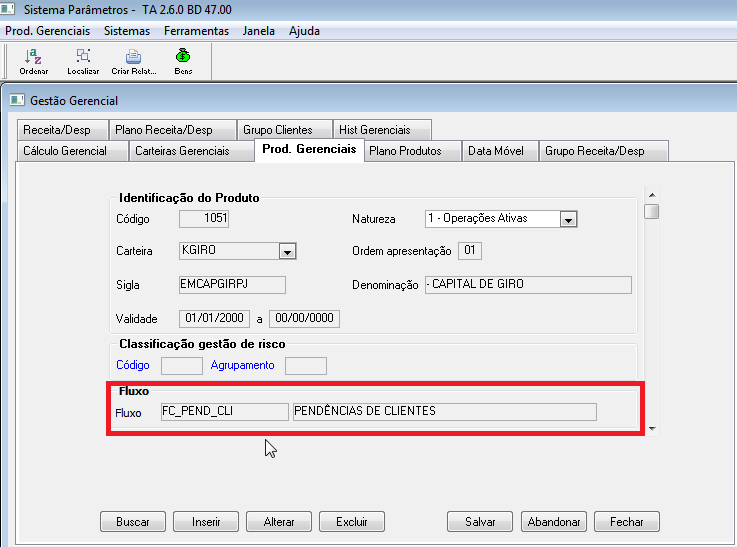Open the Ajuda menu

(304, 31)
